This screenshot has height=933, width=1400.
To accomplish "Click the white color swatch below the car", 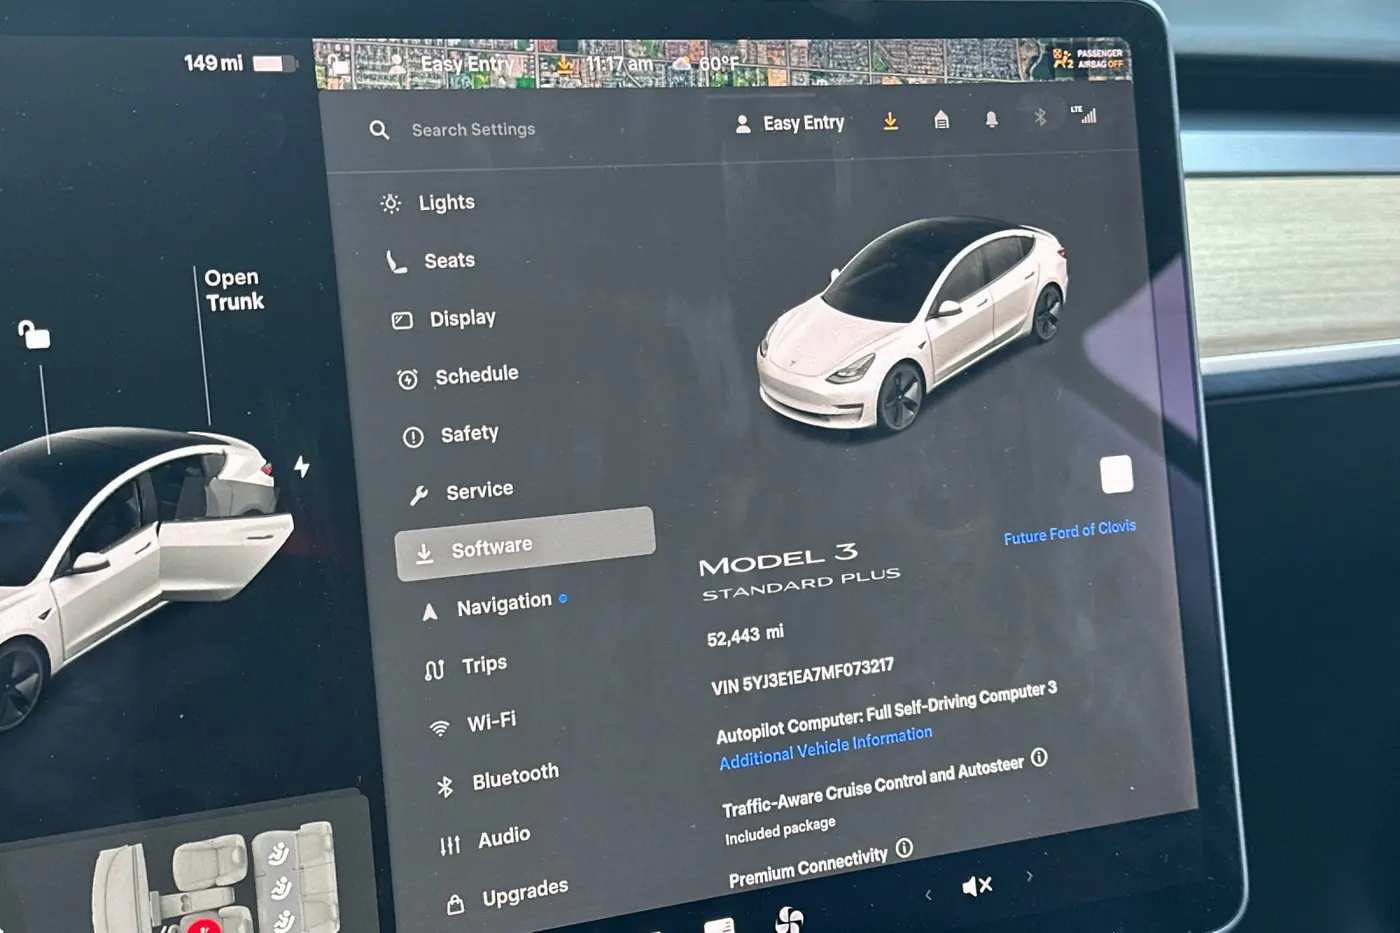I will coord(1116,474).
